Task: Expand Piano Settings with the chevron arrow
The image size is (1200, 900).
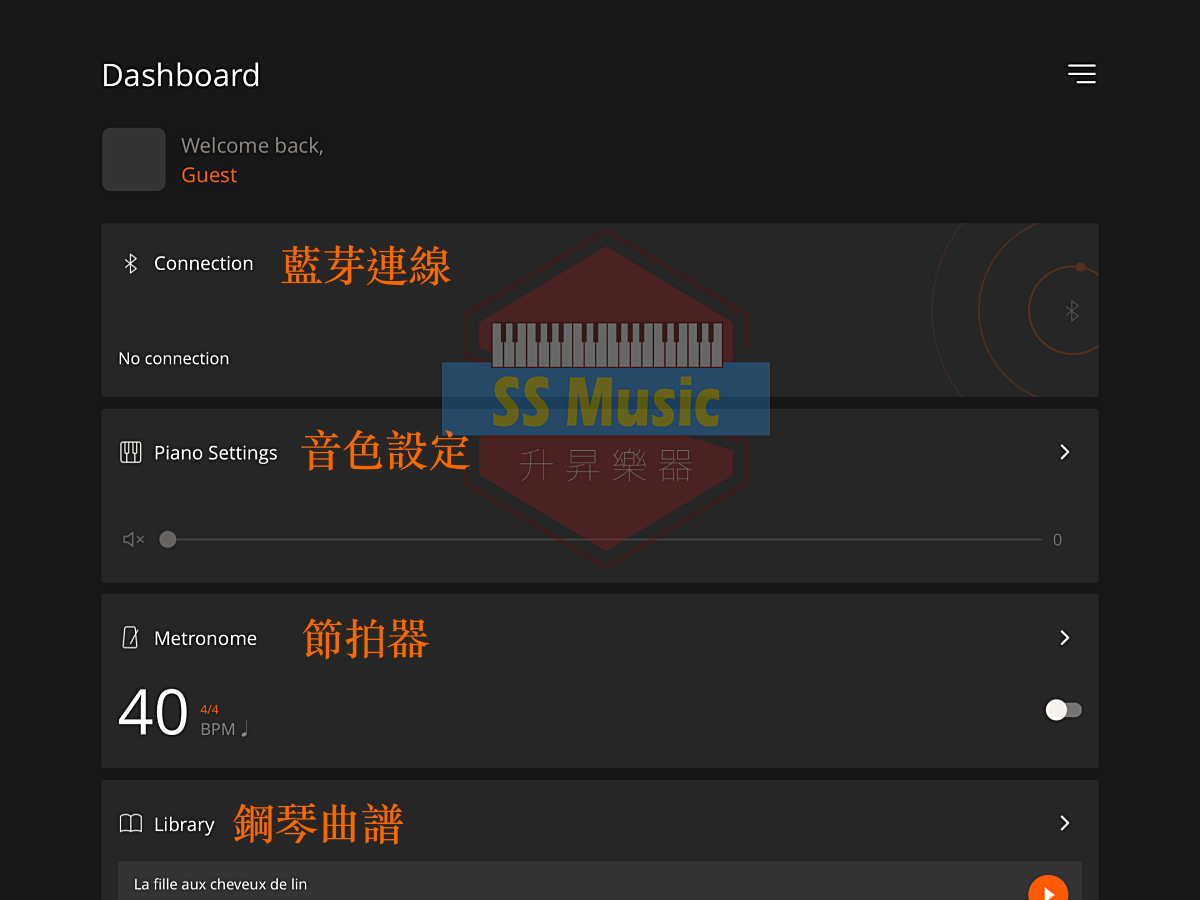Action: [x=1065, y=452]
